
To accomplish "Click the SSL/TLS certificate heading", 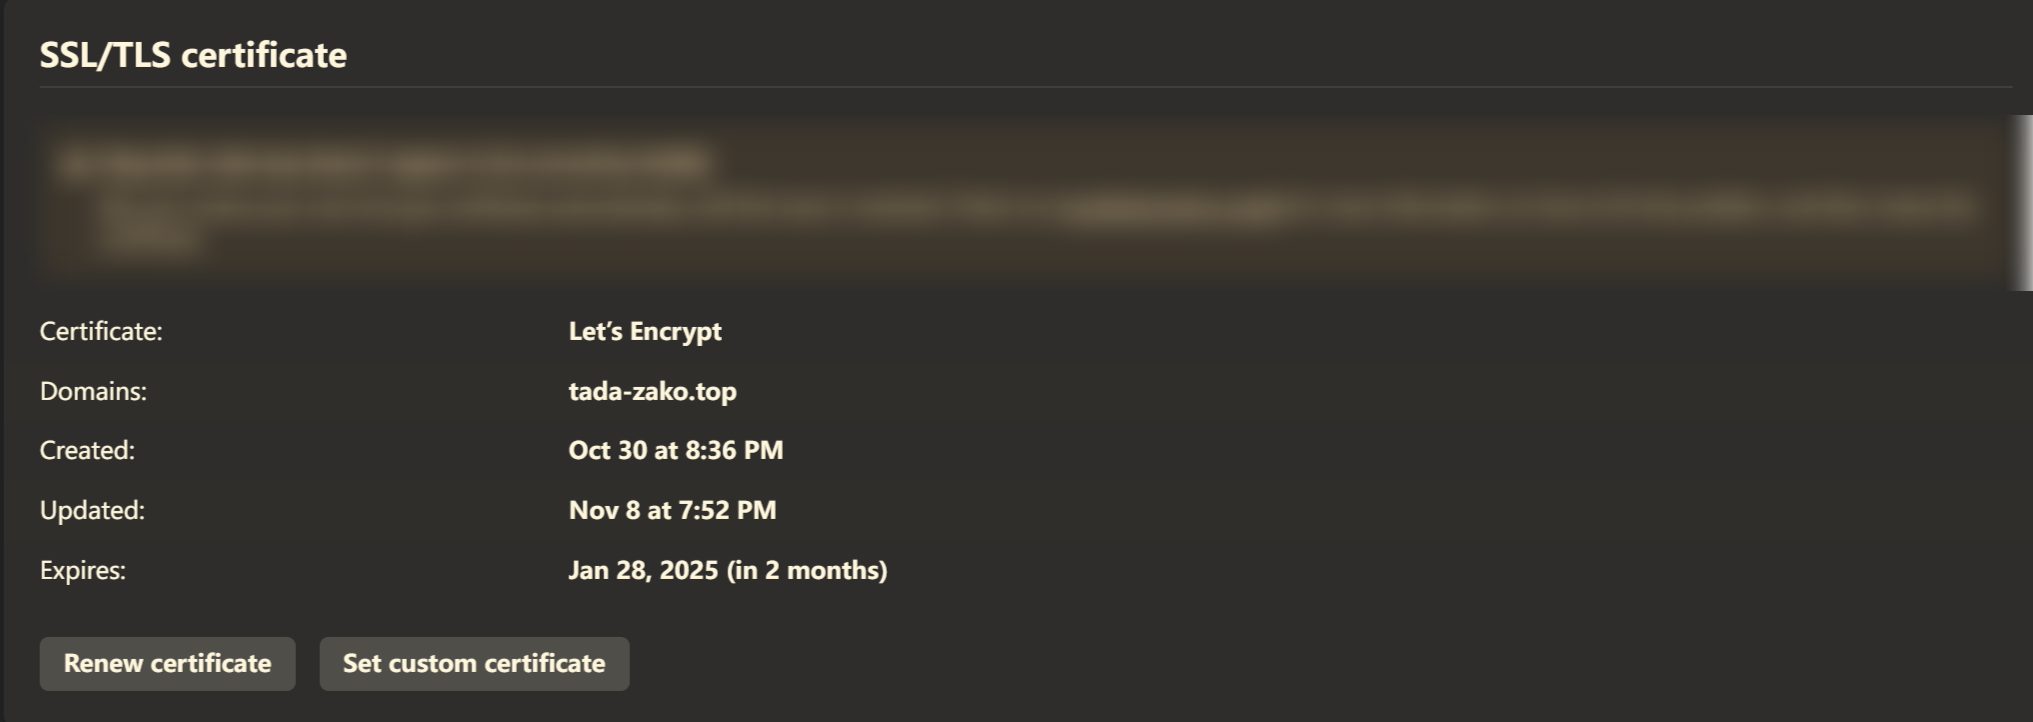I will point(193,55).
